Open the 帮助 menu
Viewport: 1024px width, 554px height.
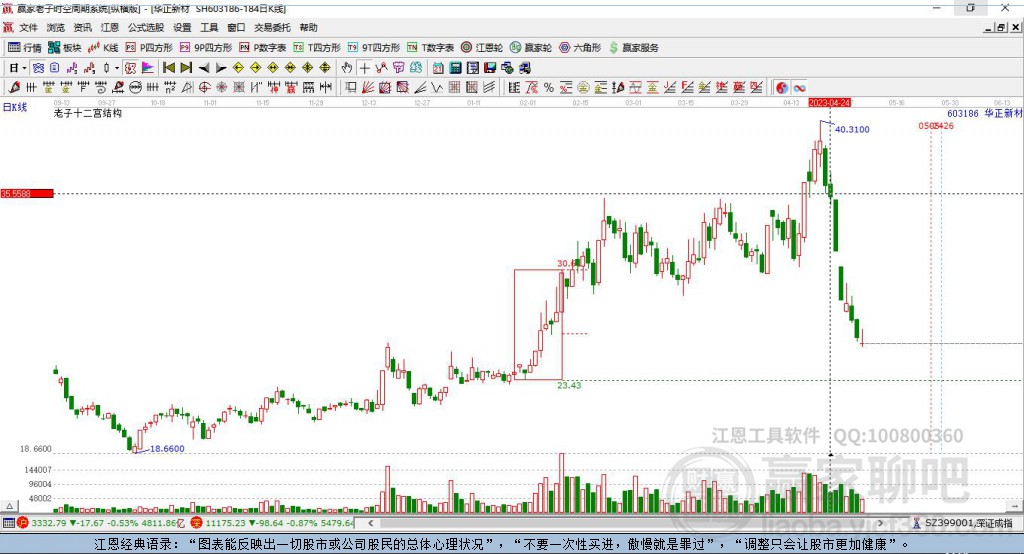click(x=308, y=27)
